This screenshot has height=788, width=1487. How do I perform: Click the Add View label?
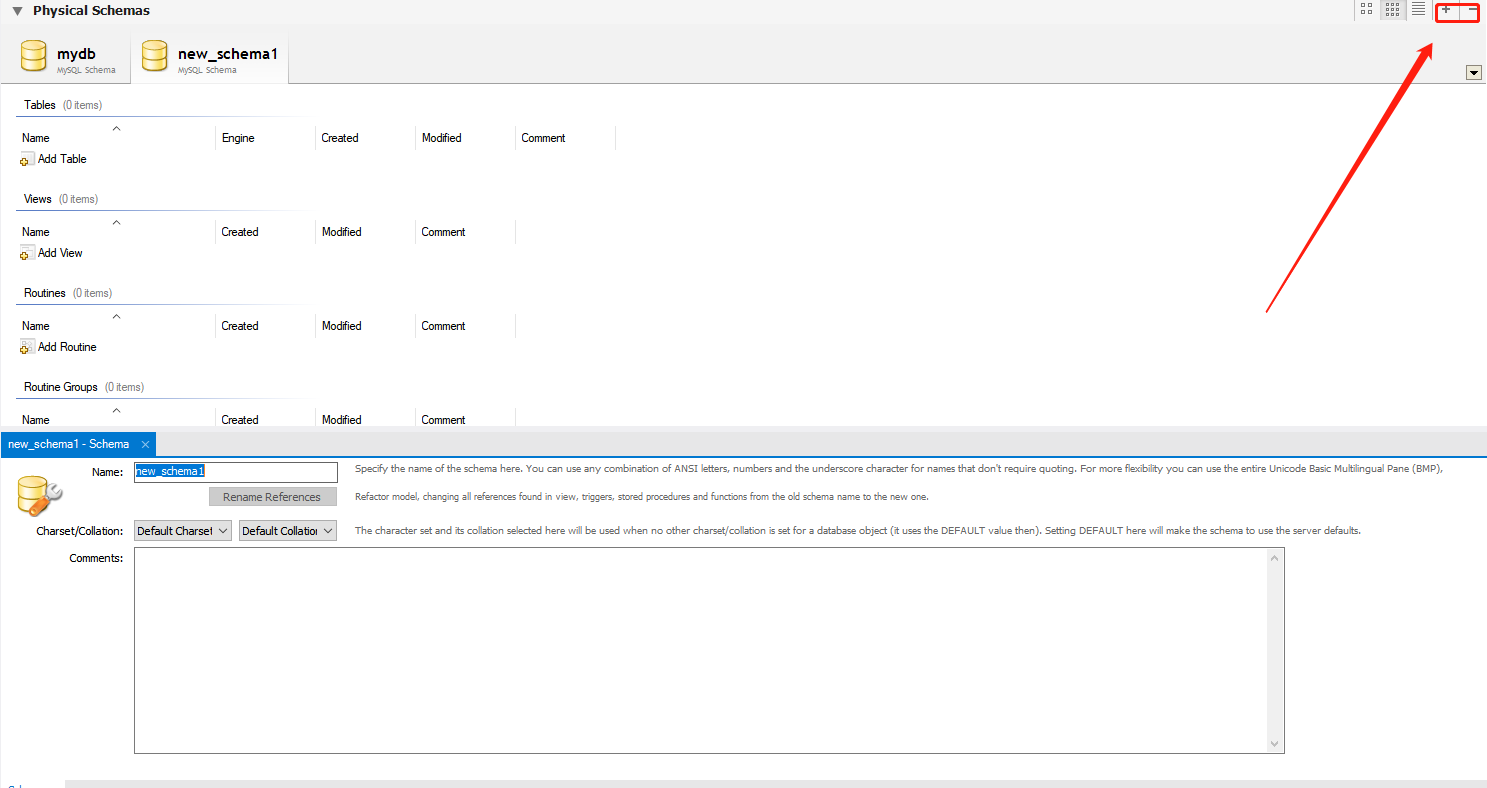click(x=60, y=253)
